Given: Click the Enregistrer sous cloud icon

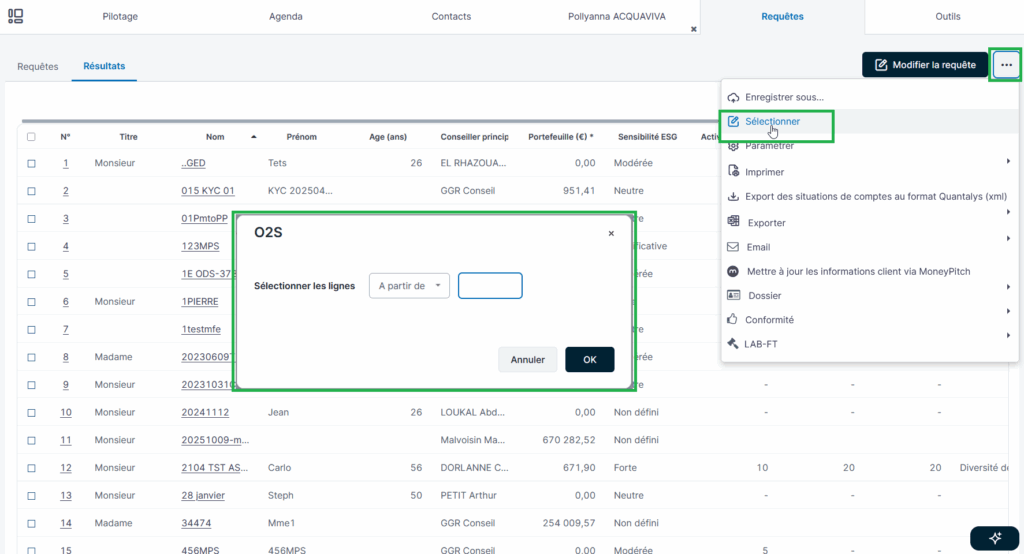Looking at the screenshot, I should (x=733, y=97).
